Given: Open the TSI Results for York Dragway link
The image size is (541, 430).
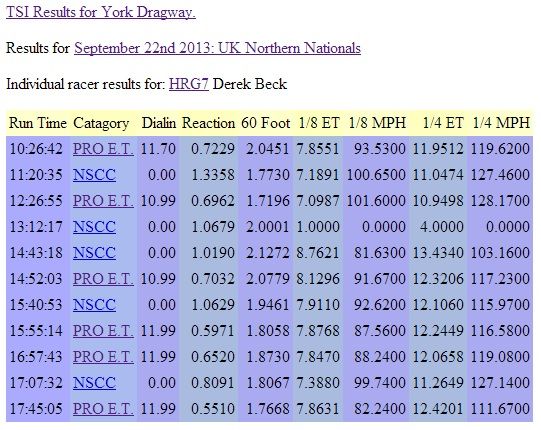Looking at the screenshot, I should pyautogui.click(x=101, y=12).
